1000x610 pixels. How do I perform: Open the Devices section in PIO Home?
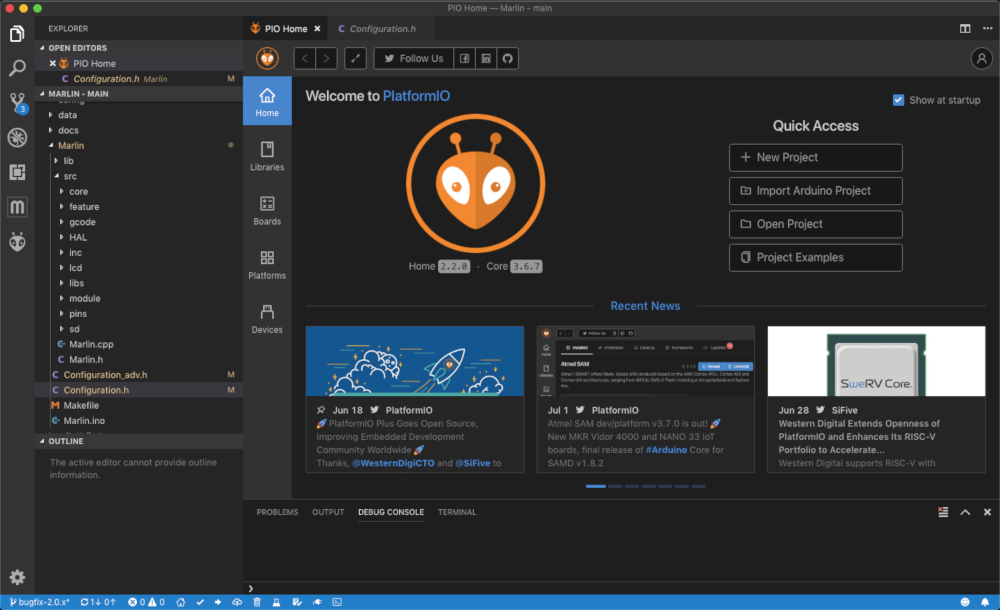(x=267, y=318)
